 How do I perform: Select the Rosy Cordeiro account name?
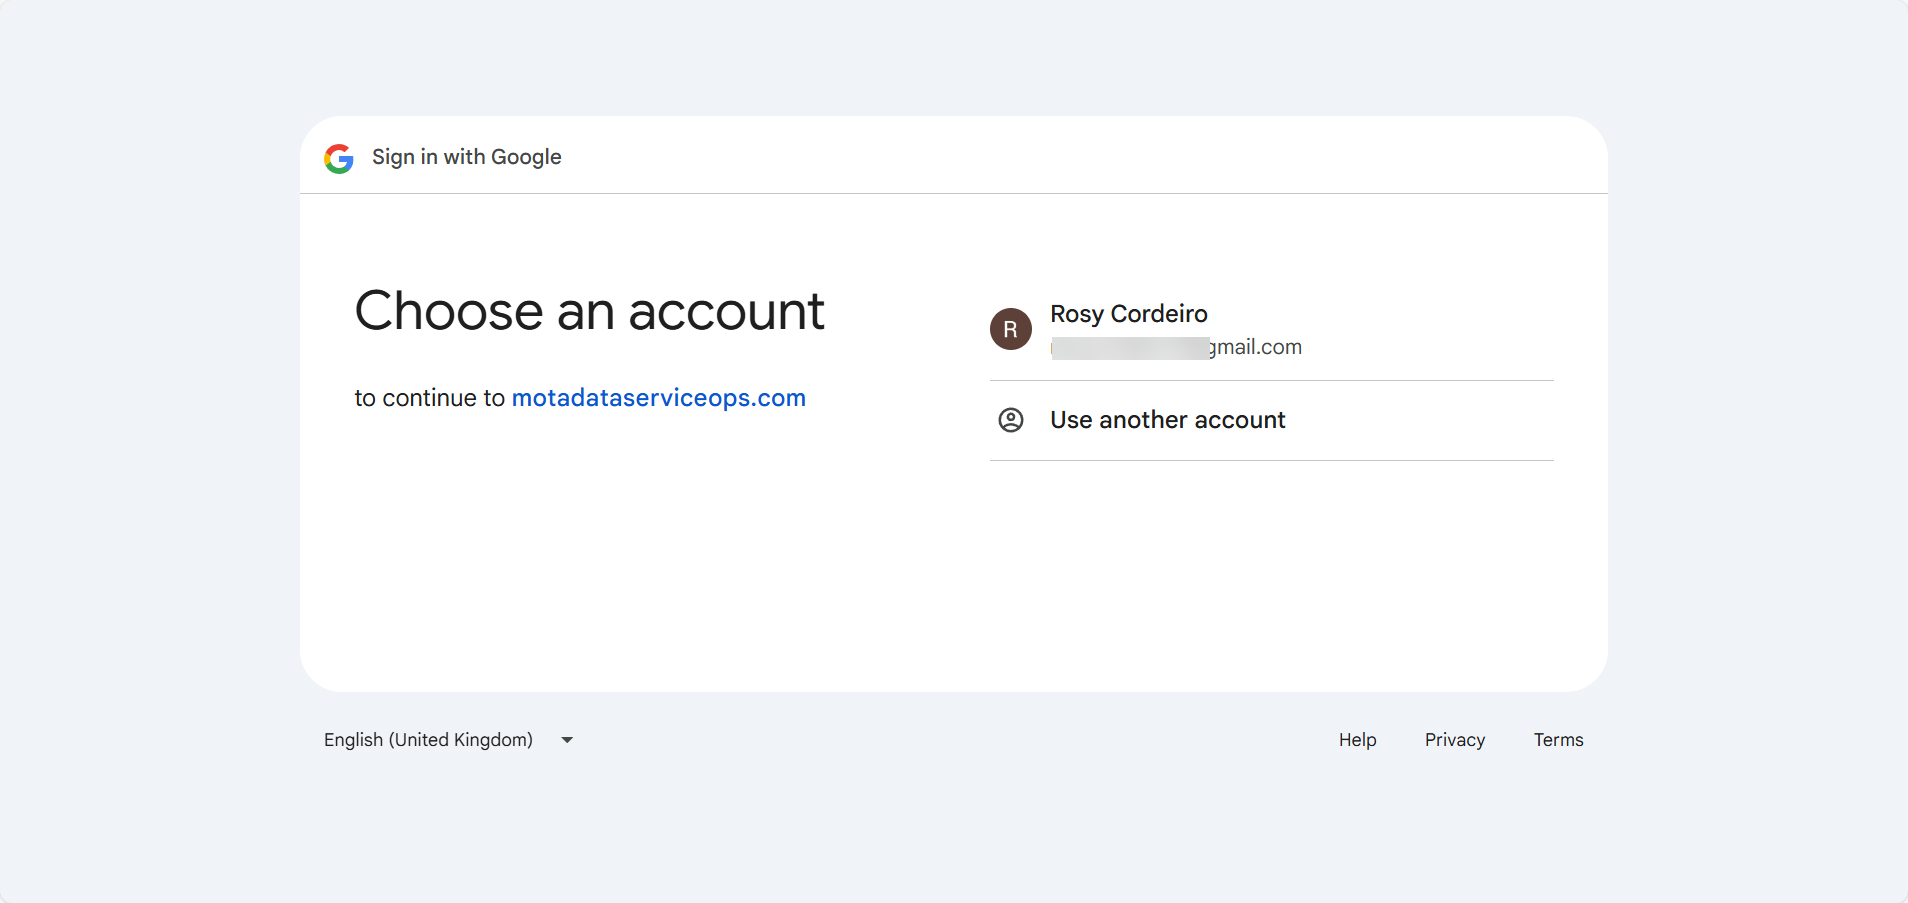1128,314
